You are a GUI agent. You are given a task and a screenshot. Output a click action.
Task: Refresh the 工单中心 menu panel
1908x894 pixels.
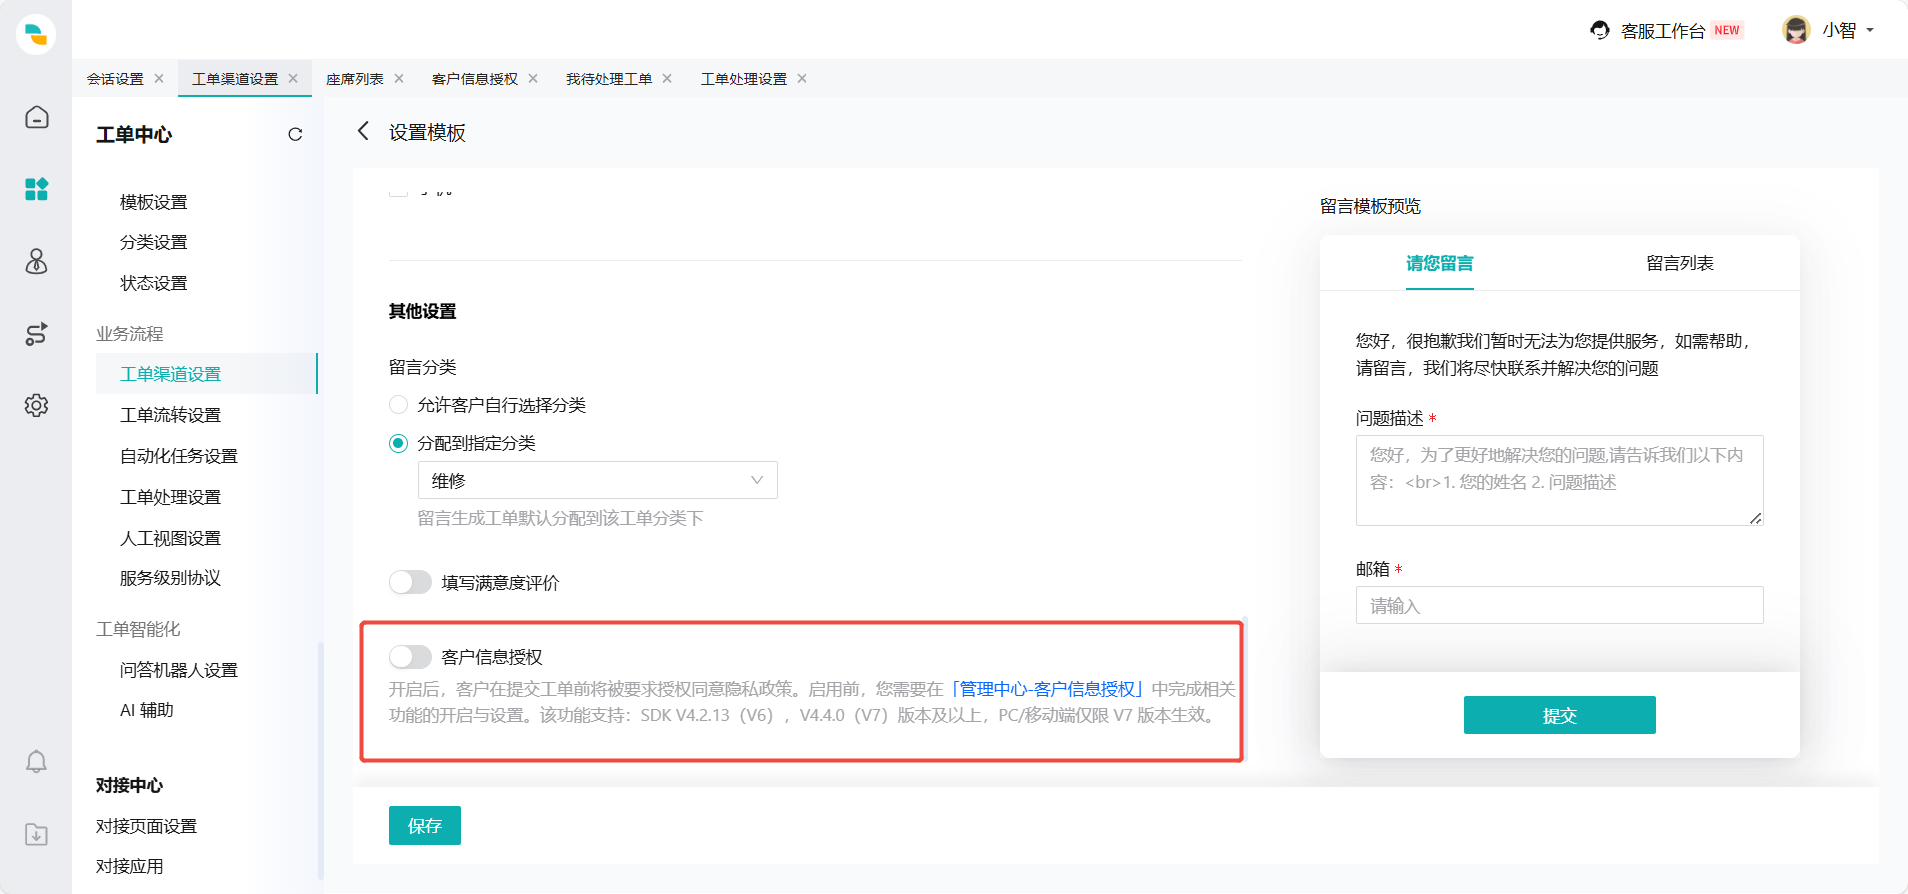click(x=295, y=135)
